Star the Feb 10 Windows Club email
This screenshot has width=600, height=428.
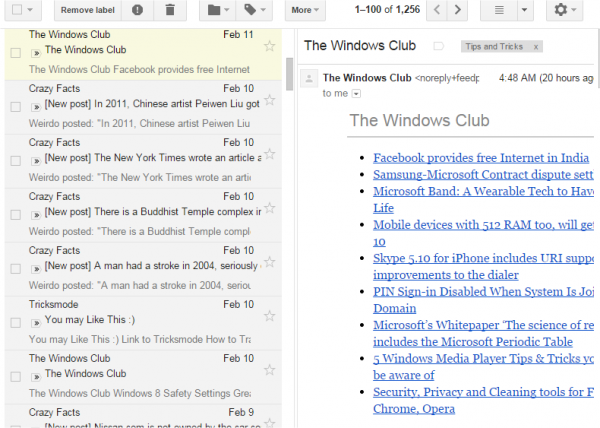tap(269, 370)
